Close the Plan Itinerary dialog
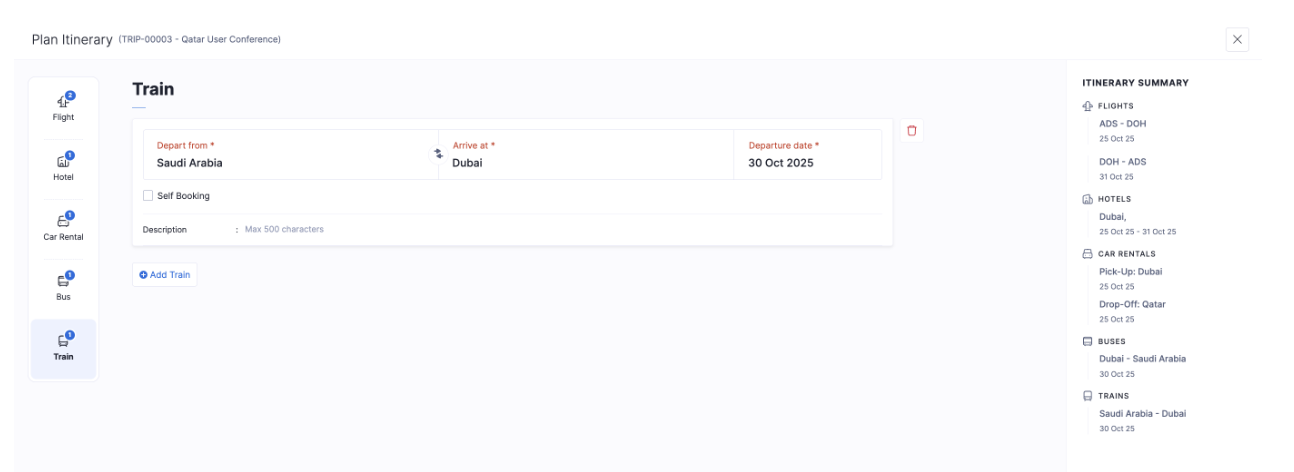The image size is (1294, 472). 1237,39
